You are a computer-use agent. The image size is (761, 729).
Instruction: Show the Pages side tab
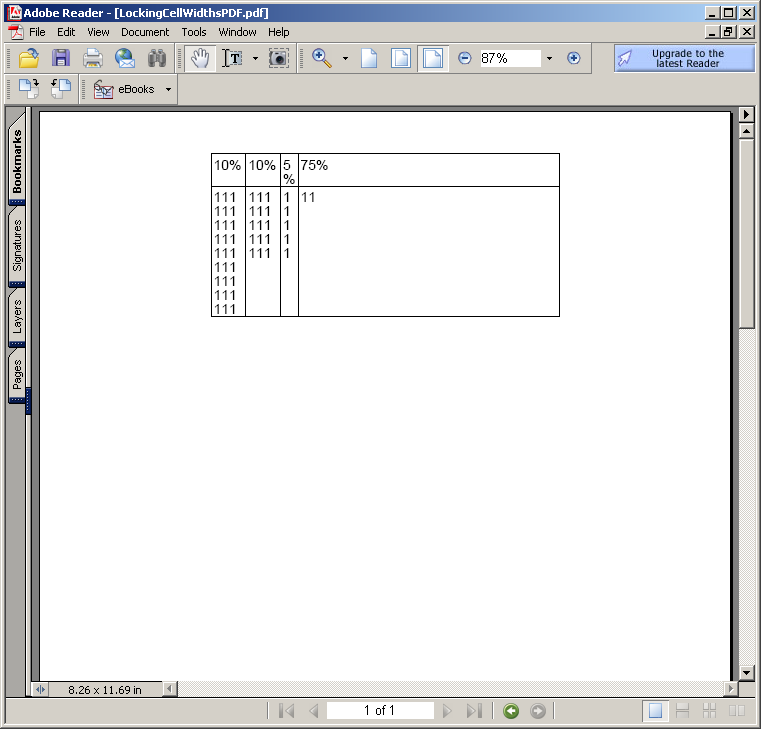click(x=17, y=374)
